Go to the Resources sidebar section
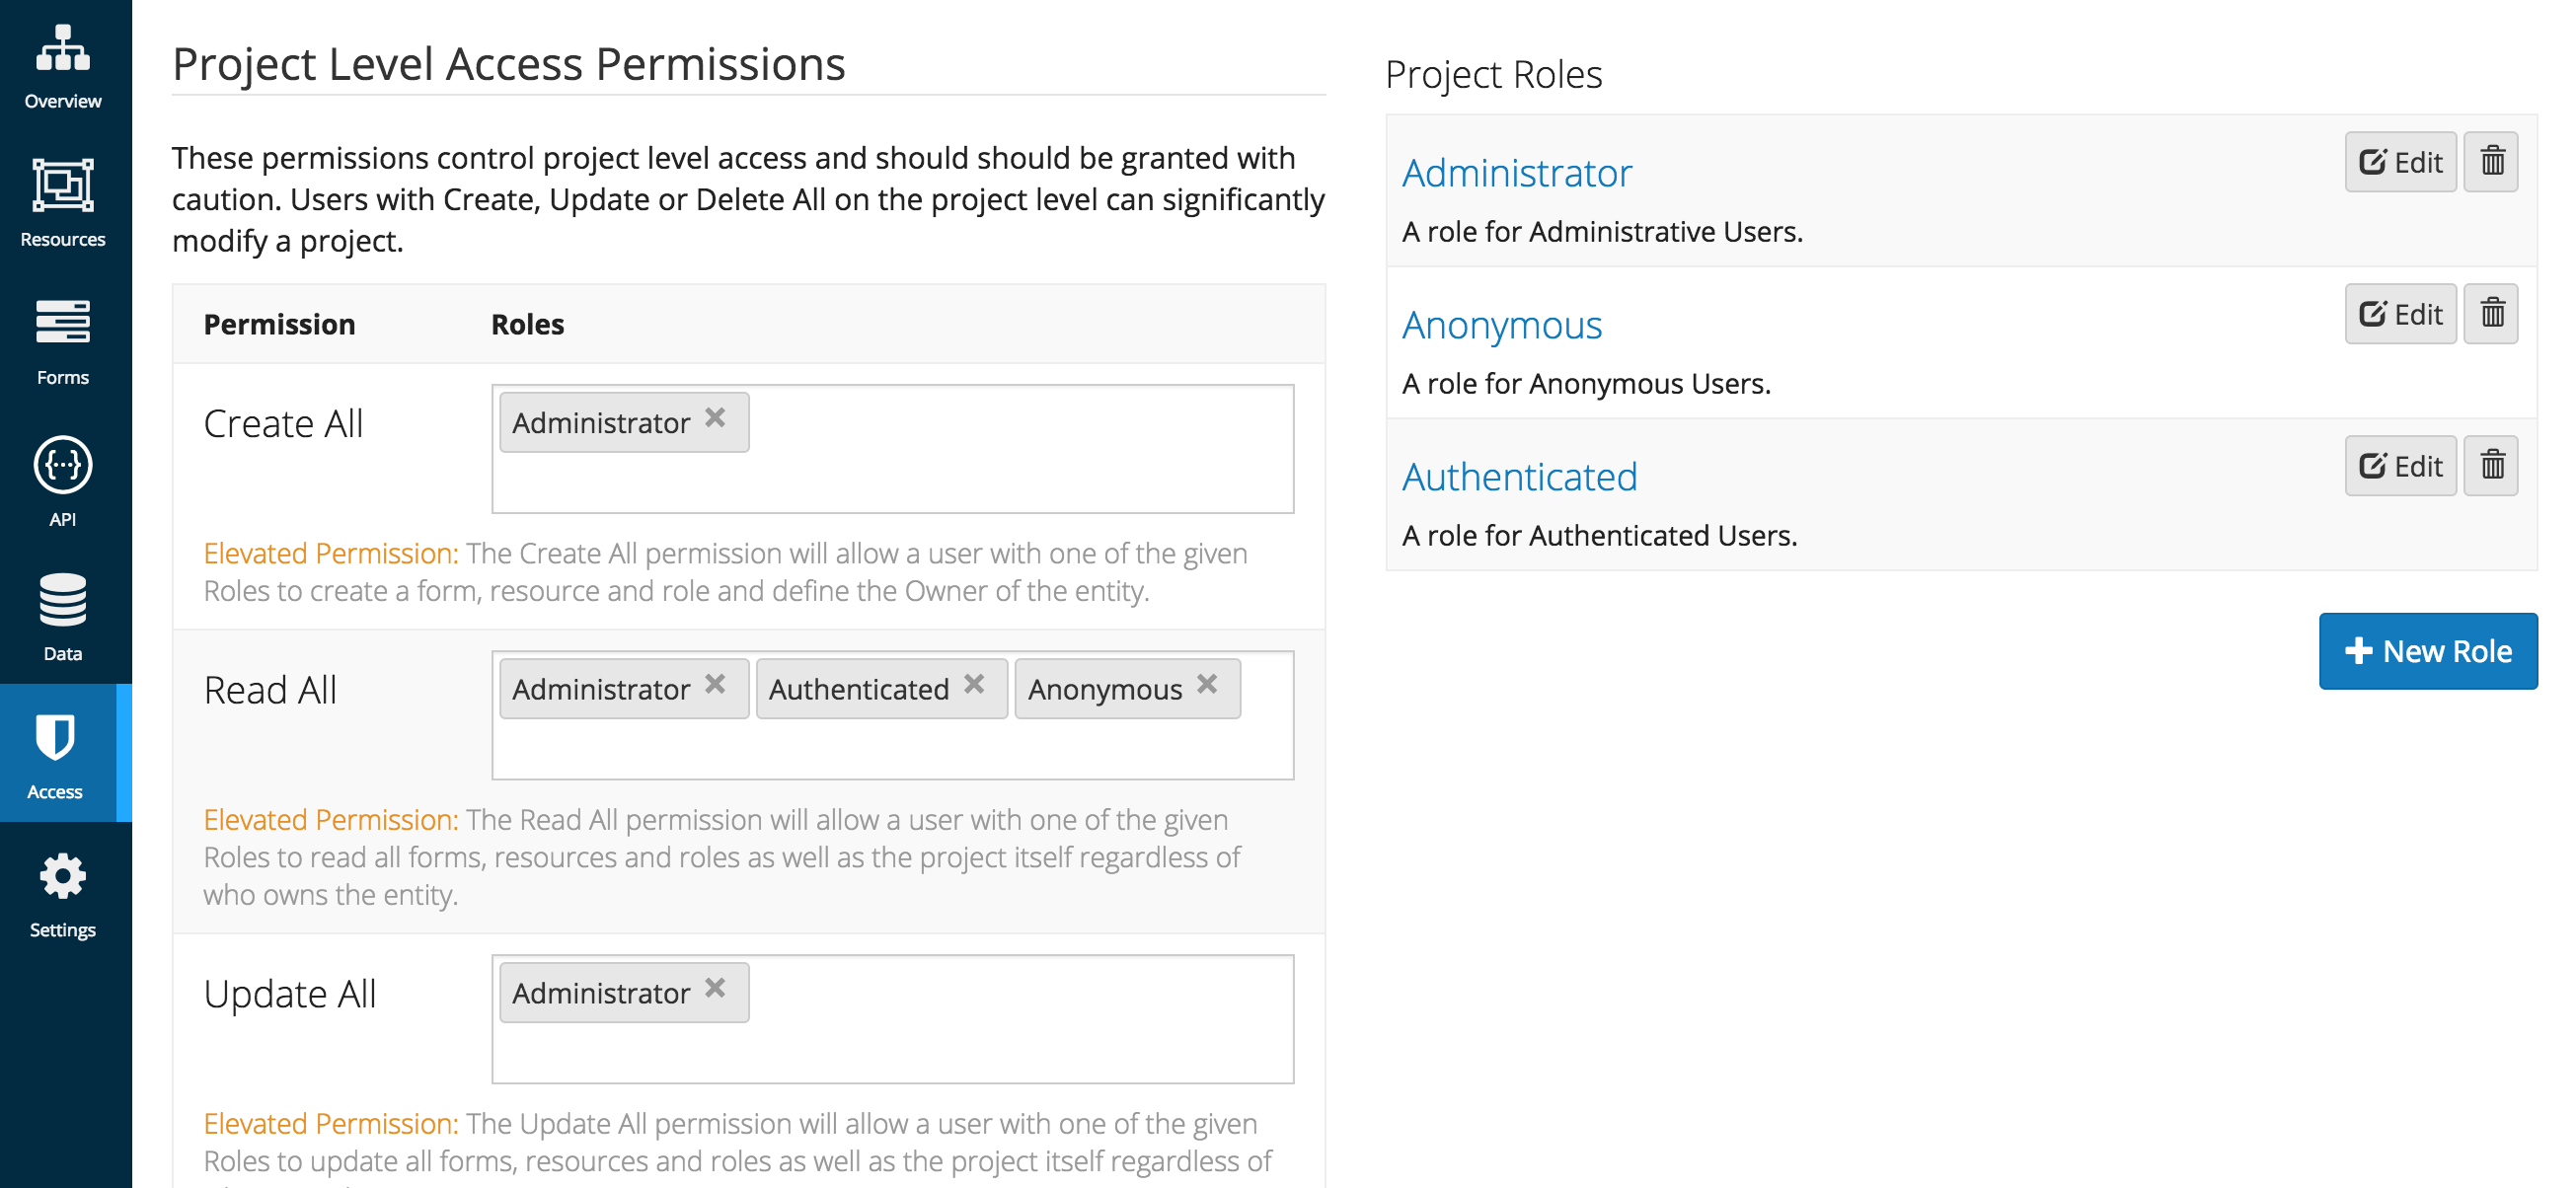2576x1188 pixels. [x=62, y=203]
